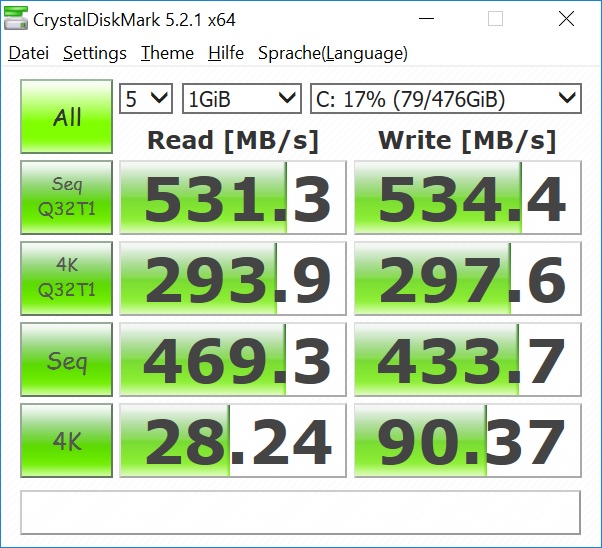Click the Read [MB/s] column header
602x548 pixels.
pyautogui.click(x=233, y=141)
